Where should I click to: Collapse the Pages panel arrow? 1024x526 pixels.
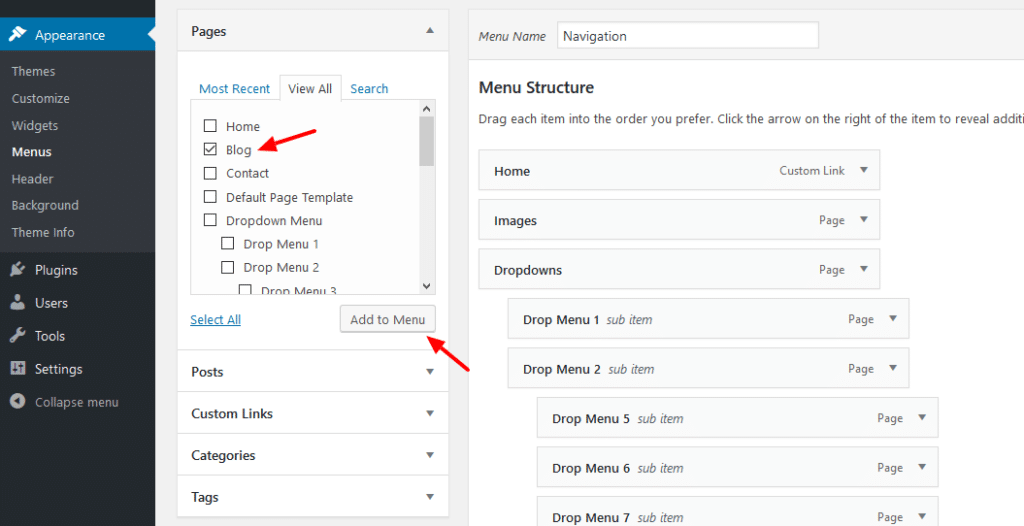(430, 31)
